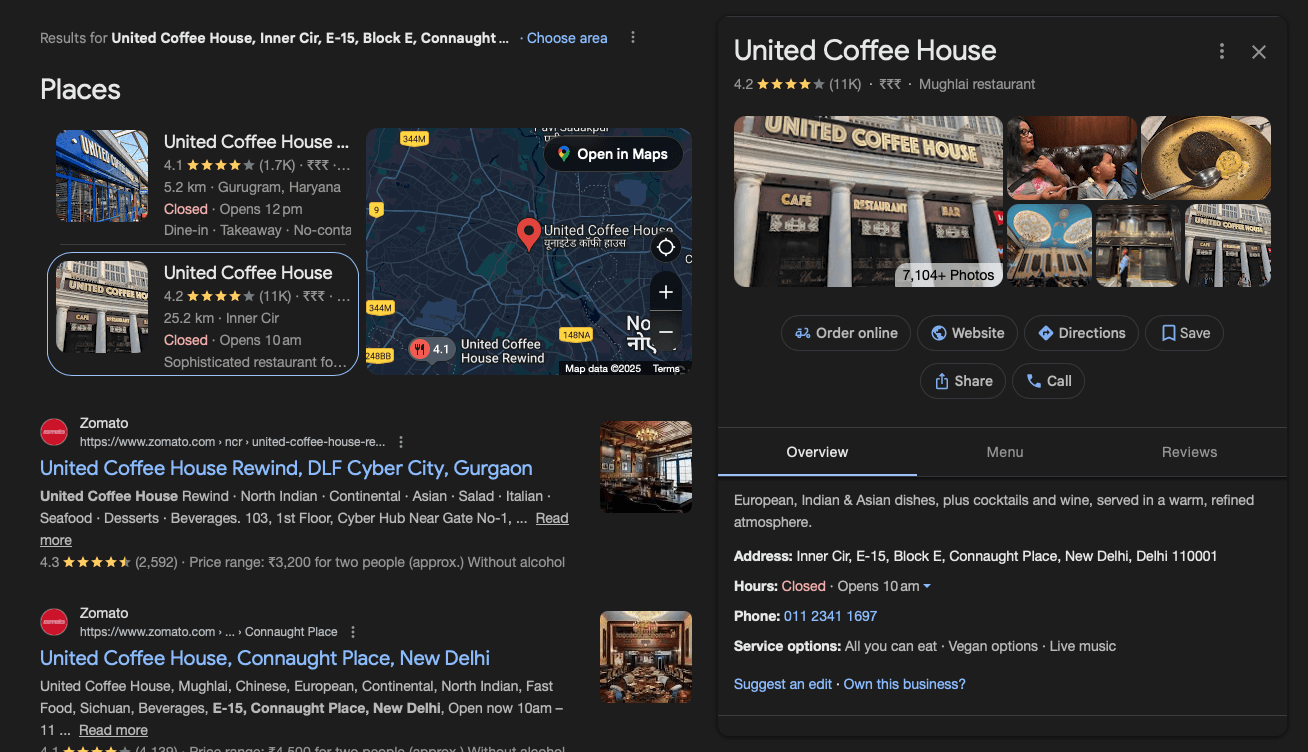Viewport: 1308px width, 752px height.
Task: Click the Terms link on the map
Action: click(x=666, y=369)
